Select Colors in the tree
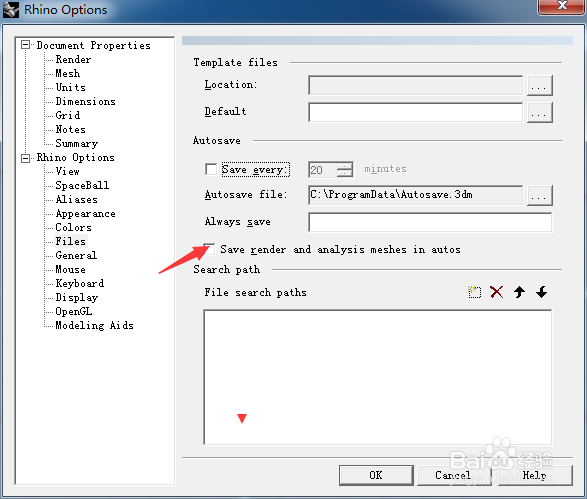This screenshot has height=499, width=587. click(x=73, y=228)
